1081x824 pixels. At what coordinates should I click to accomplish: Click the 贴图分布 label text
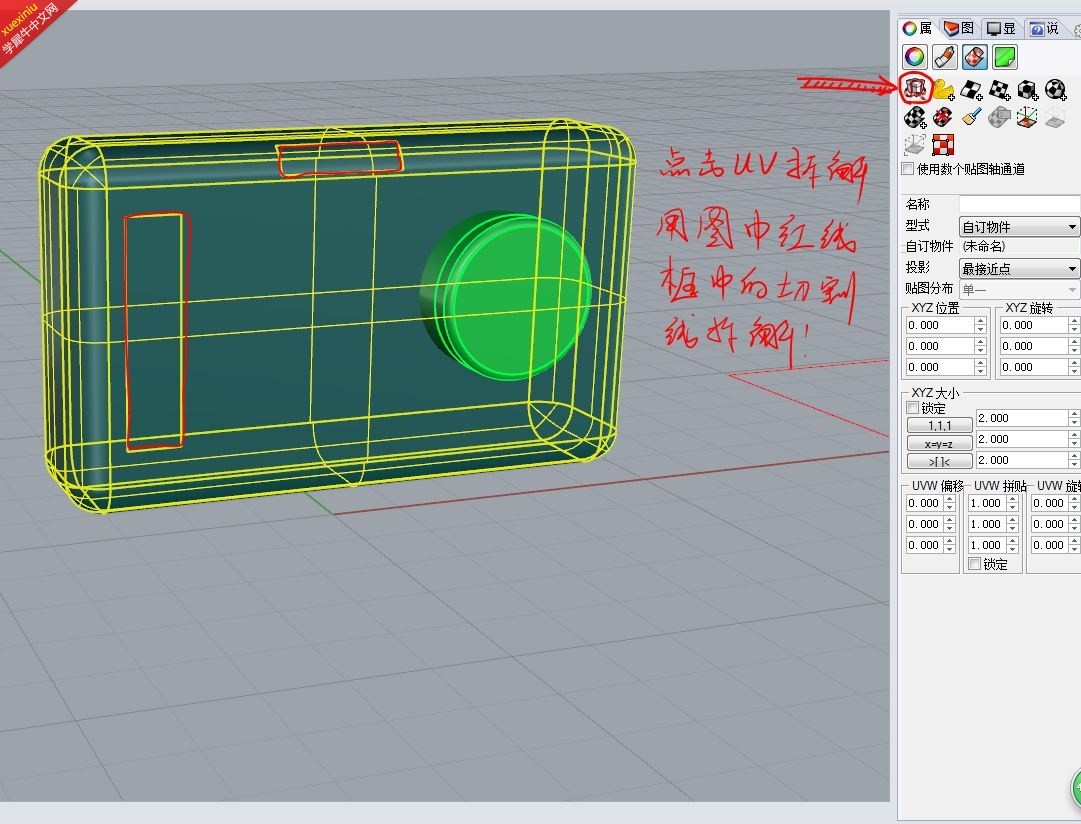929,288
